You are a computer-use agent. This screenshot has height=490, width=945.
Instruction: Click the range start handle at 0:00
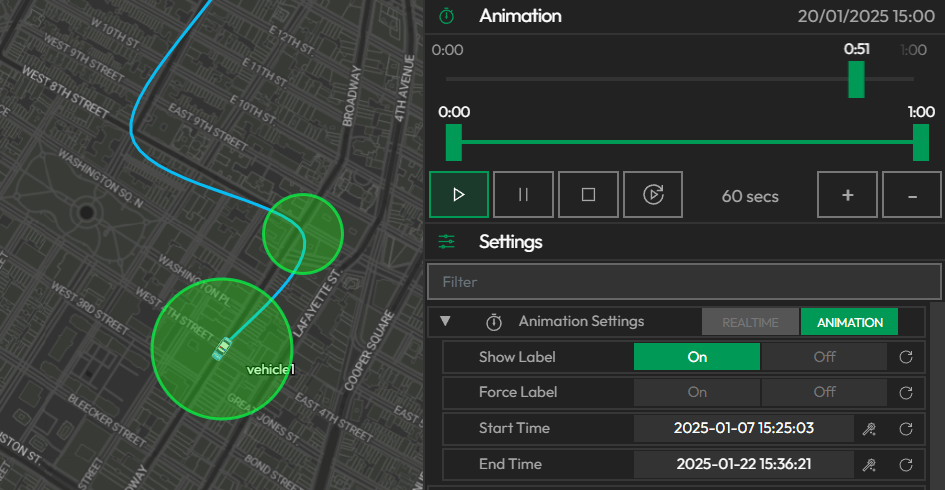coord(454,142)
